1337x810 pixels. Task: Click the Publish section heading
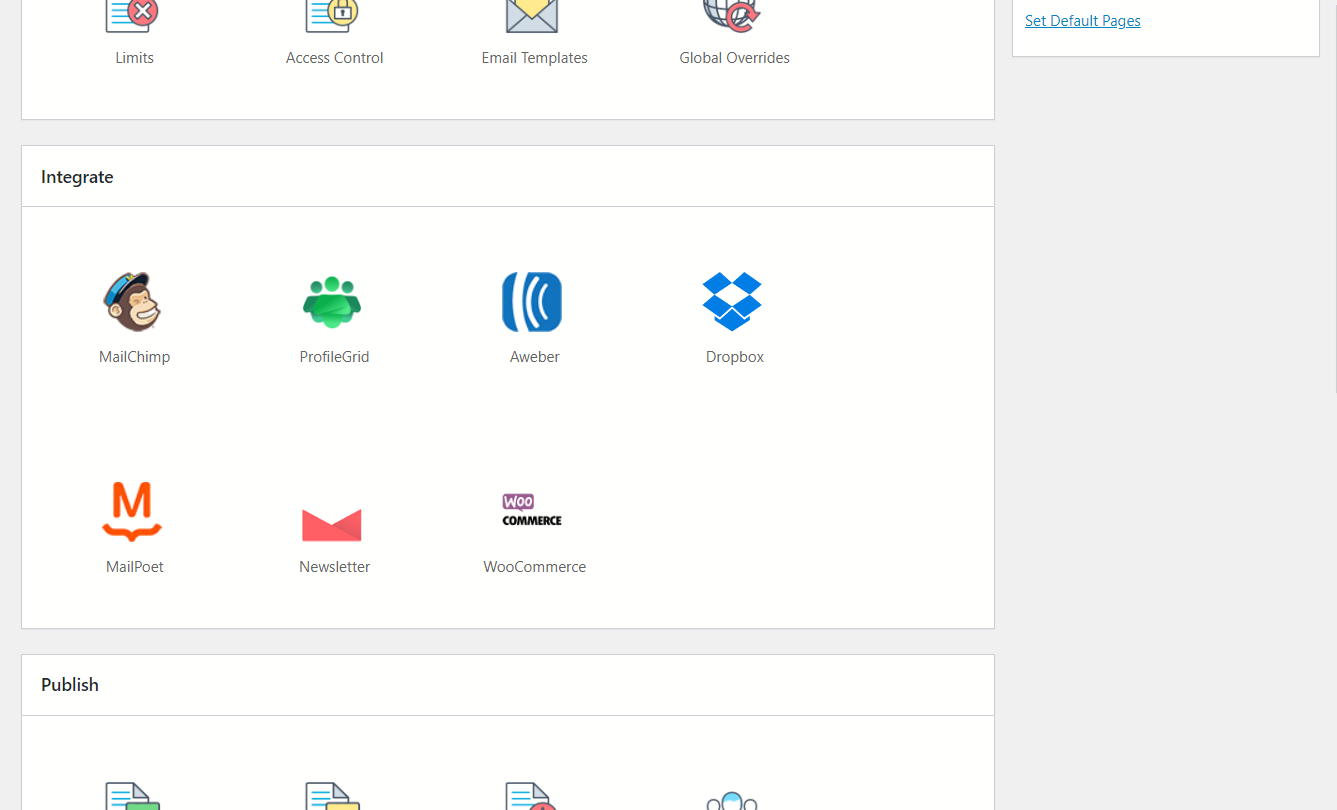click(x=70, y=685)
